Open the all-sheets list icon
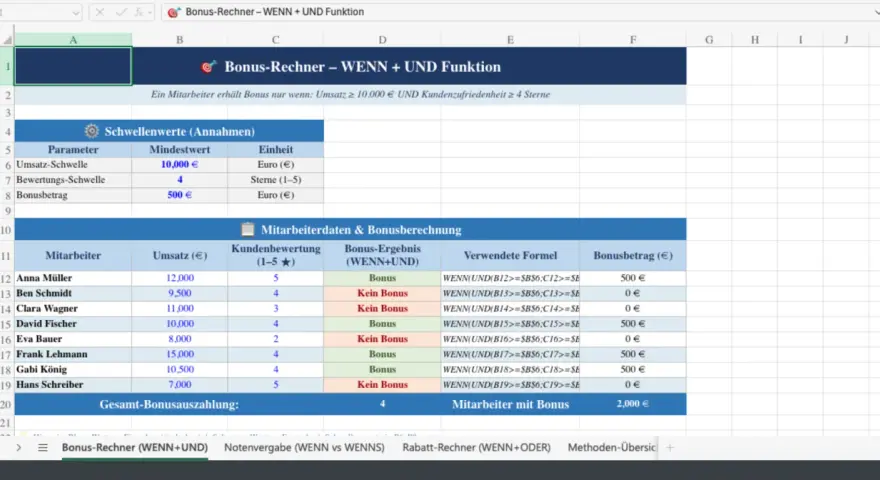The image size is (880, 480). click(x=43, y=447)
